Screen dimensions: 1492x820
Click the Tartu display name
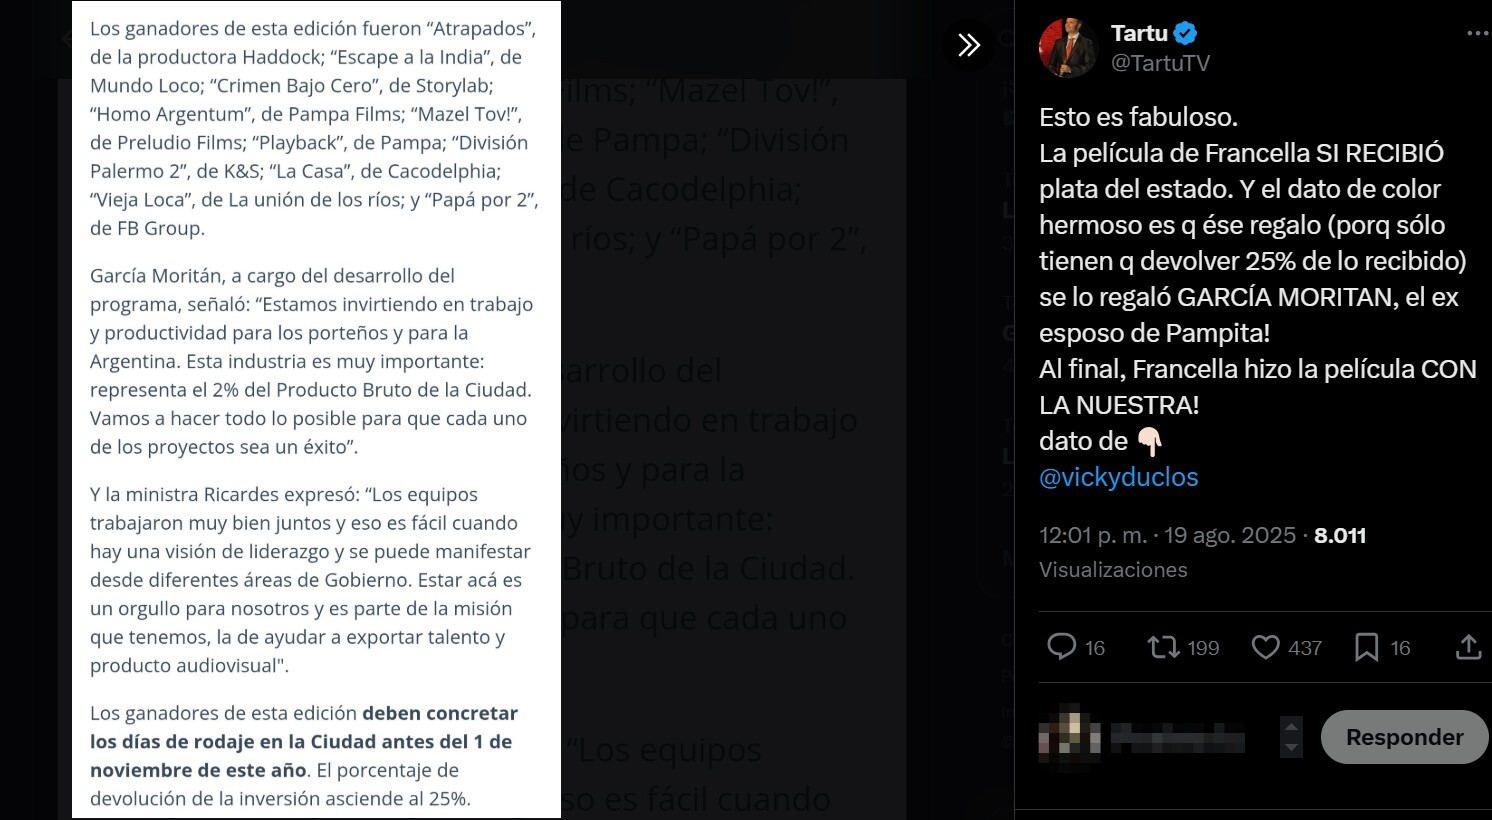(x=1139, y=33)
